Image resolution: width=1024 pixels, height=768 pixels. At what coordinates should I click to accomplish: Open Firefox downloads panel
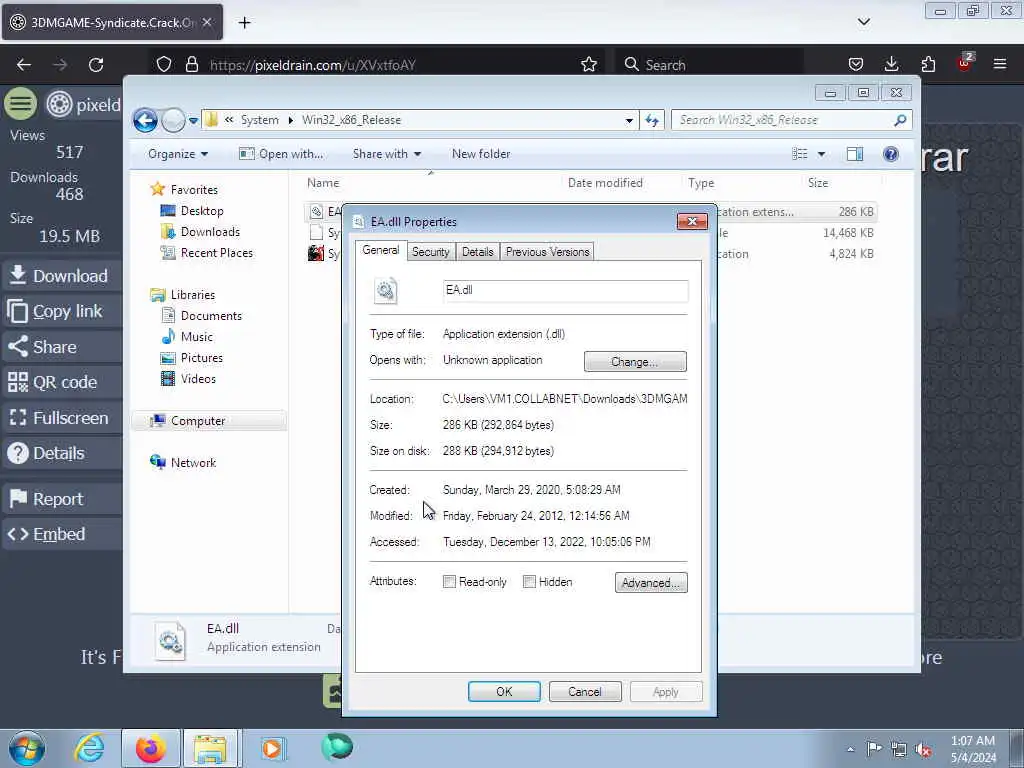click(x=891, y=64)
